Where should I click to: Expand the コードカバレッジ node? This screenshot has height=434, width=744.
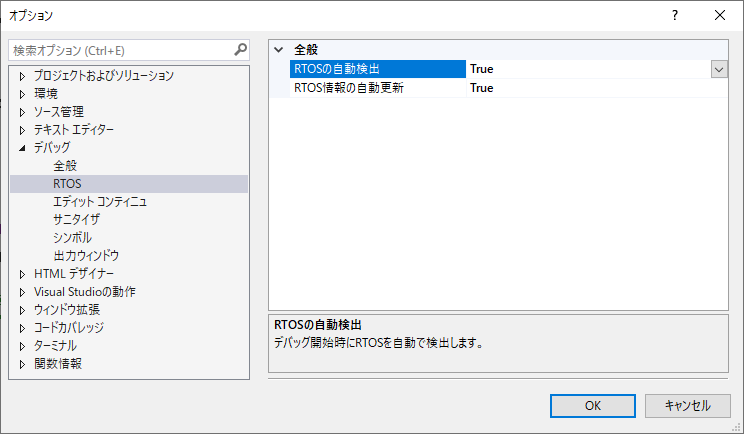23,328
